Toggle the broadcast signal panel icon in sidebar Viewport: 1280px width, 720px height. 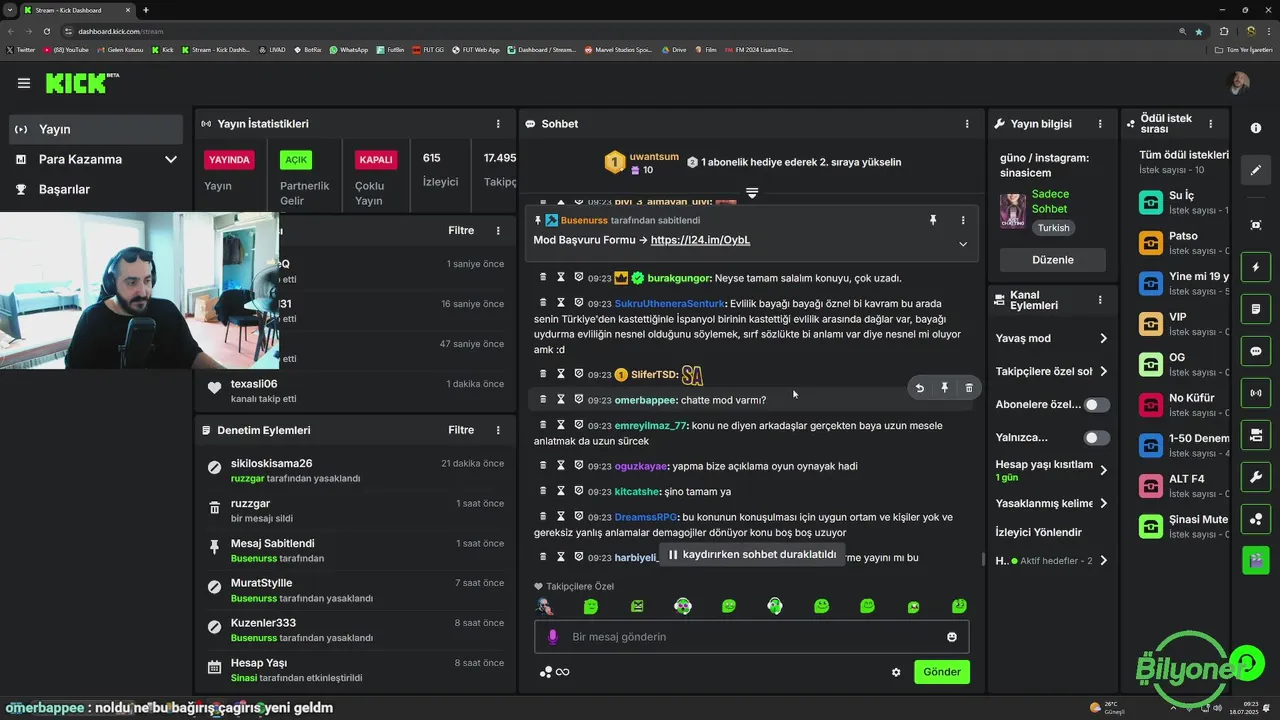[1256, 393]
